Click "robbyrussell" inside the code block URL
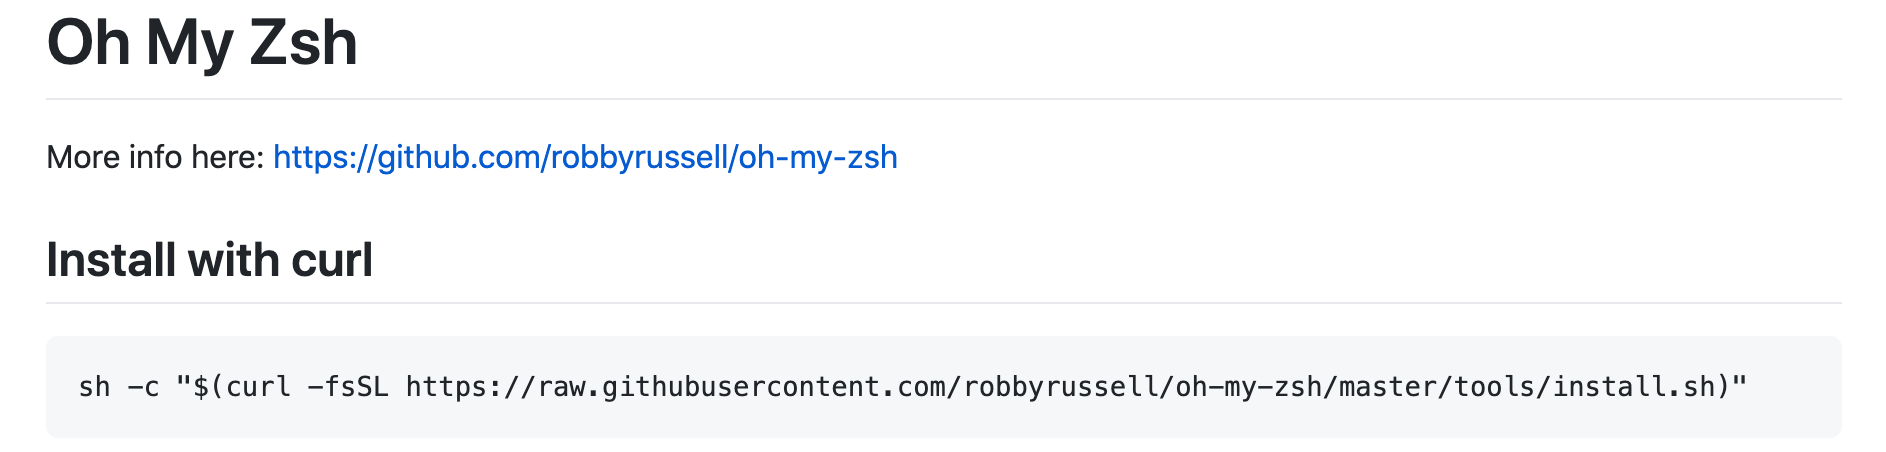This screenshot has height=452, width=1886. pos(1061,387)
